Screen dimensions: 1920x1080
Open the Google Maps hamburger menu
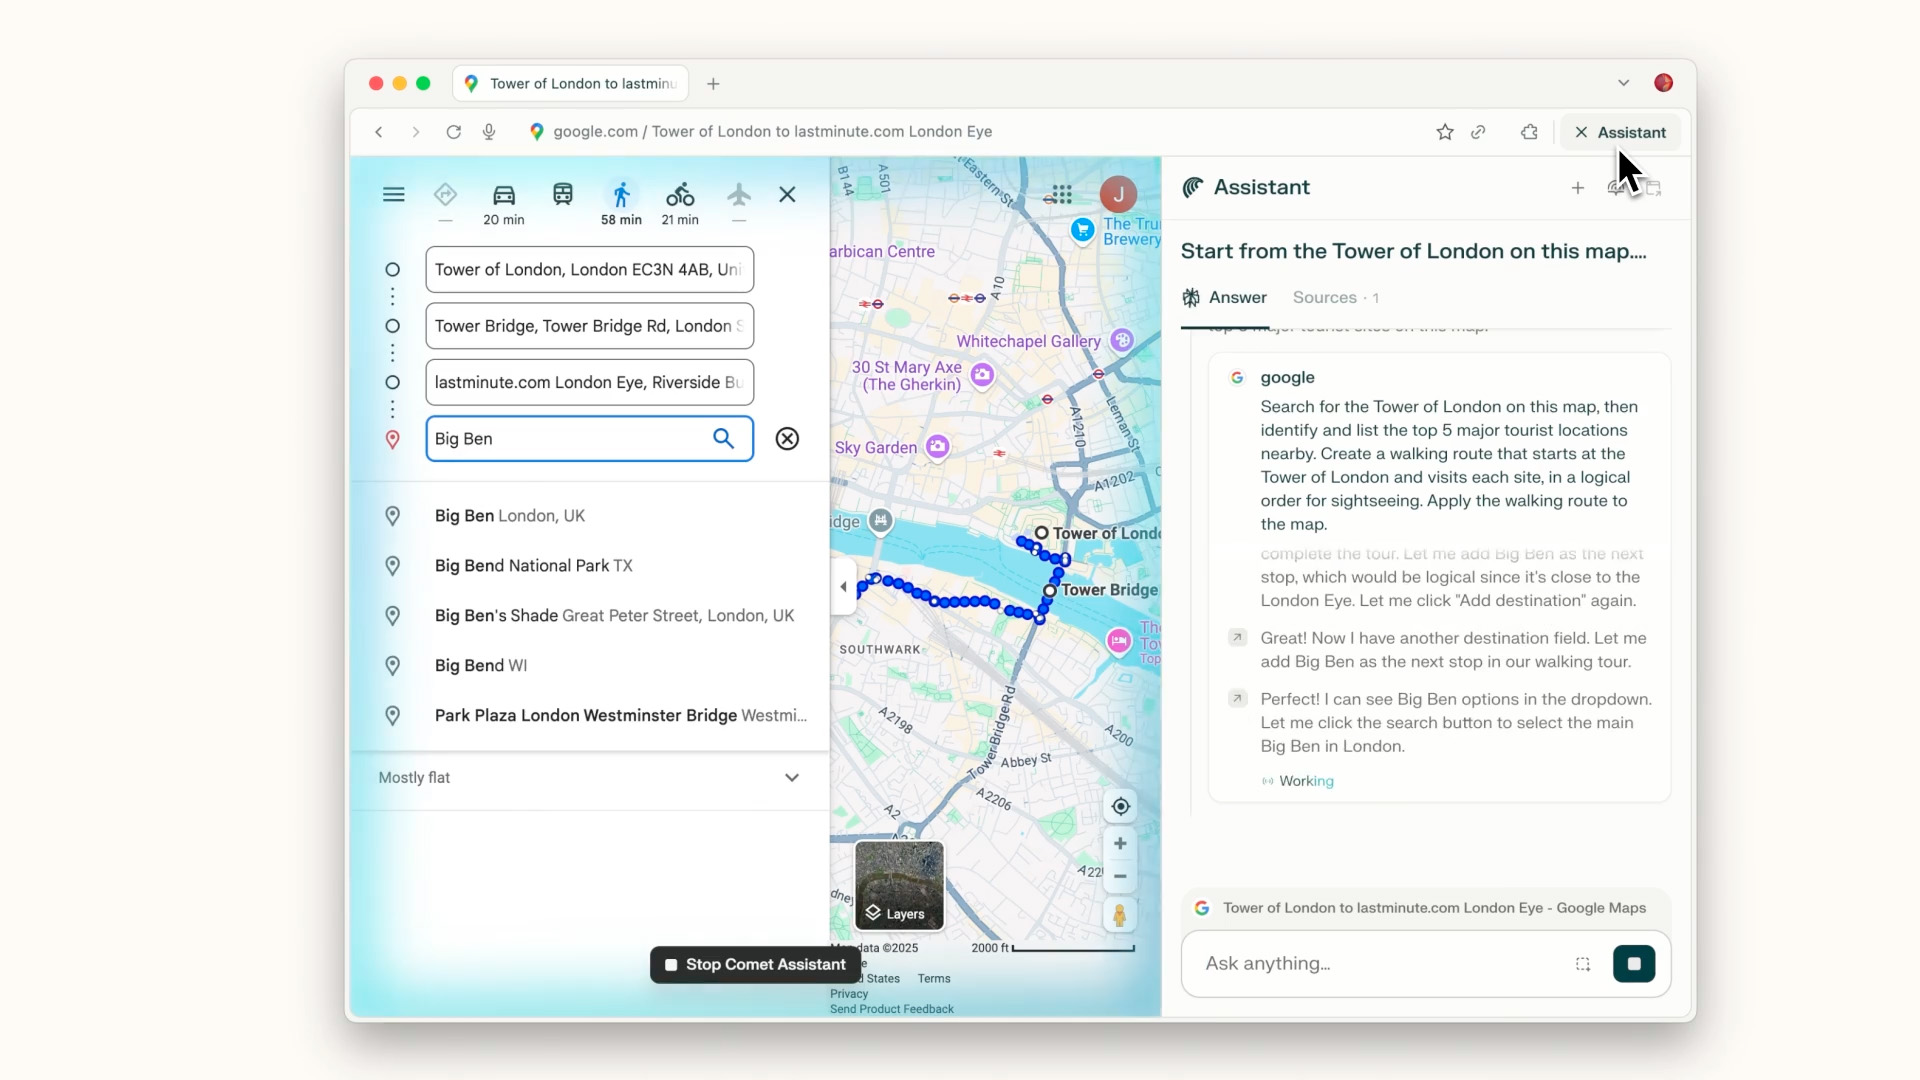(x=393, y=195)
